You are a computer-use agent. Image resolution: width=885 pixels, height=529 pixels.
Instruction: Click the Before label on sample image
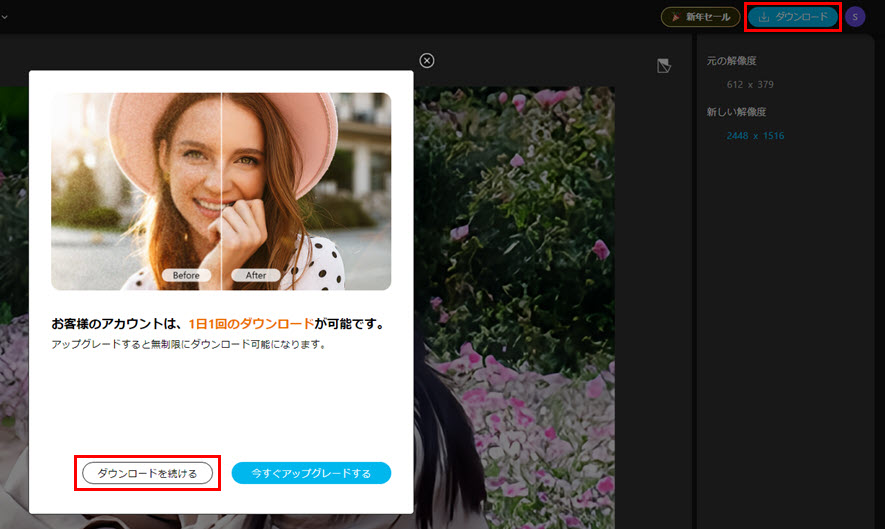186,275
